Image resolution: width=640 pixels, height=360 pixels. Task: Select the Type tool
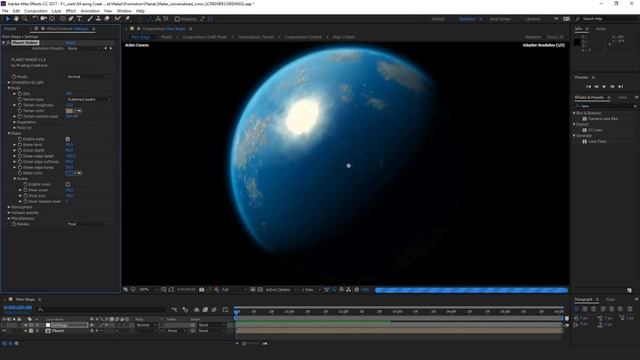[x=79, y=19]
